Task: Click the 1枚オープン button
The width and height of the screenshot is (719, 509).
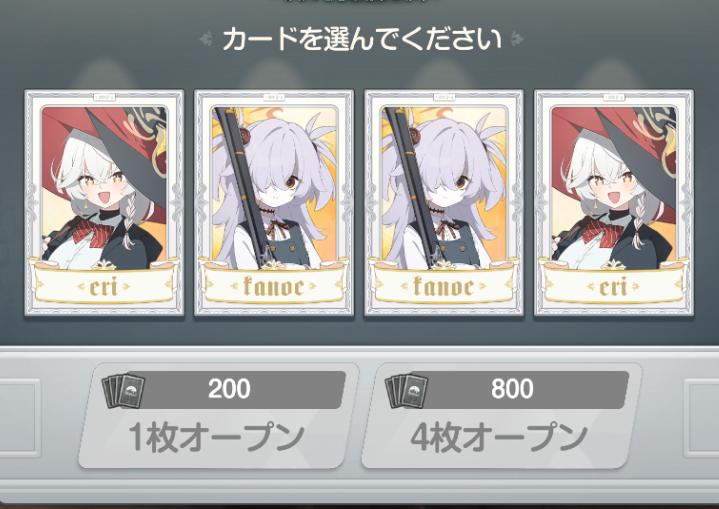Action: 219,416
